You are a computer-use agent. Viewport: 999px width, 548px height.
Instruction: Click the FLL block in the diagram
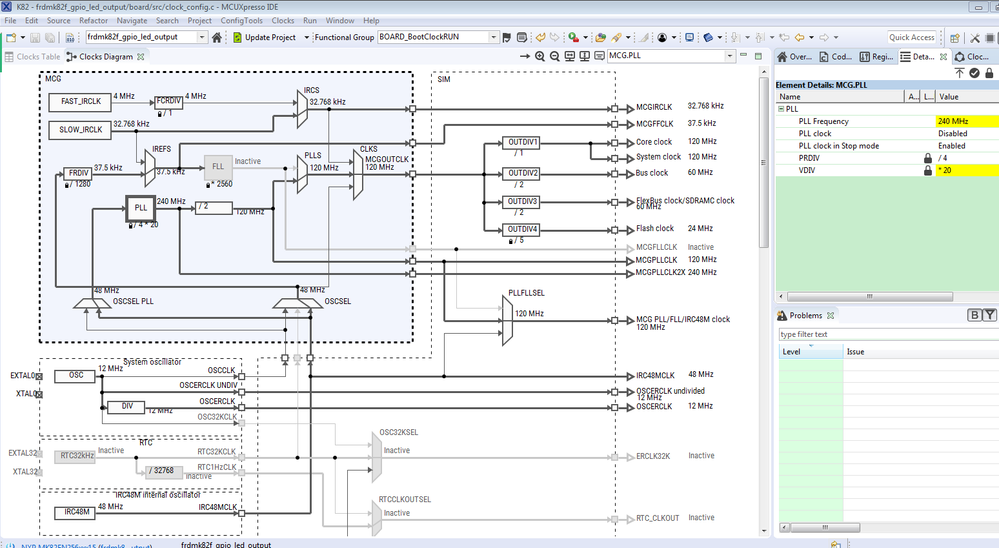point(218,166)
